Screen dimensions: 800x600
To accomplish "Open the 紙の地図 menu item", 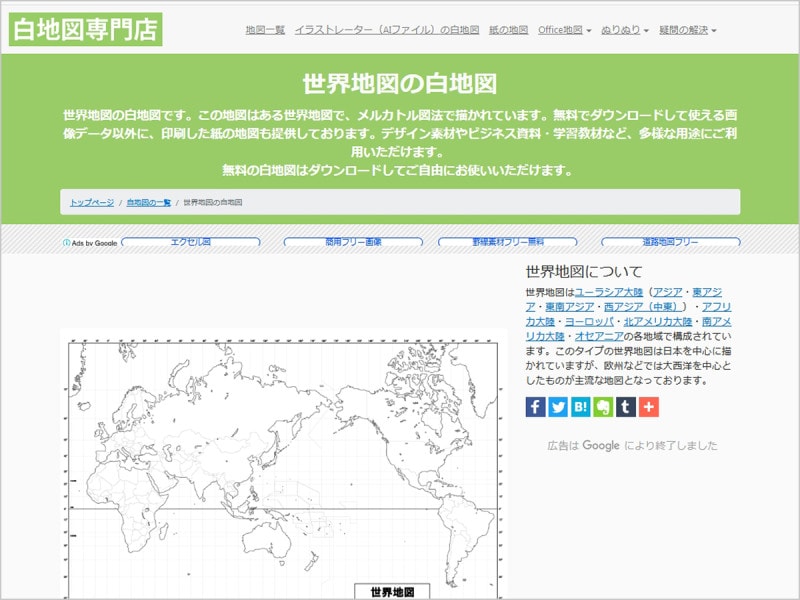I will 510,29.
